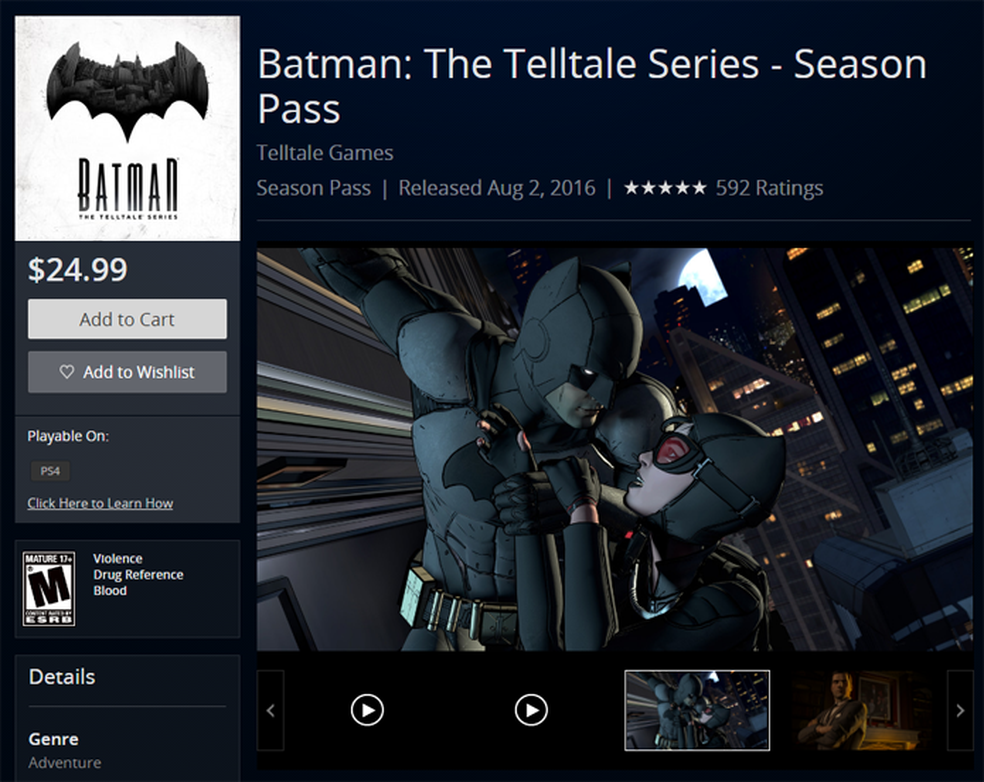
Task: Click the Add to Wishlist button
Action: point(127,371)
